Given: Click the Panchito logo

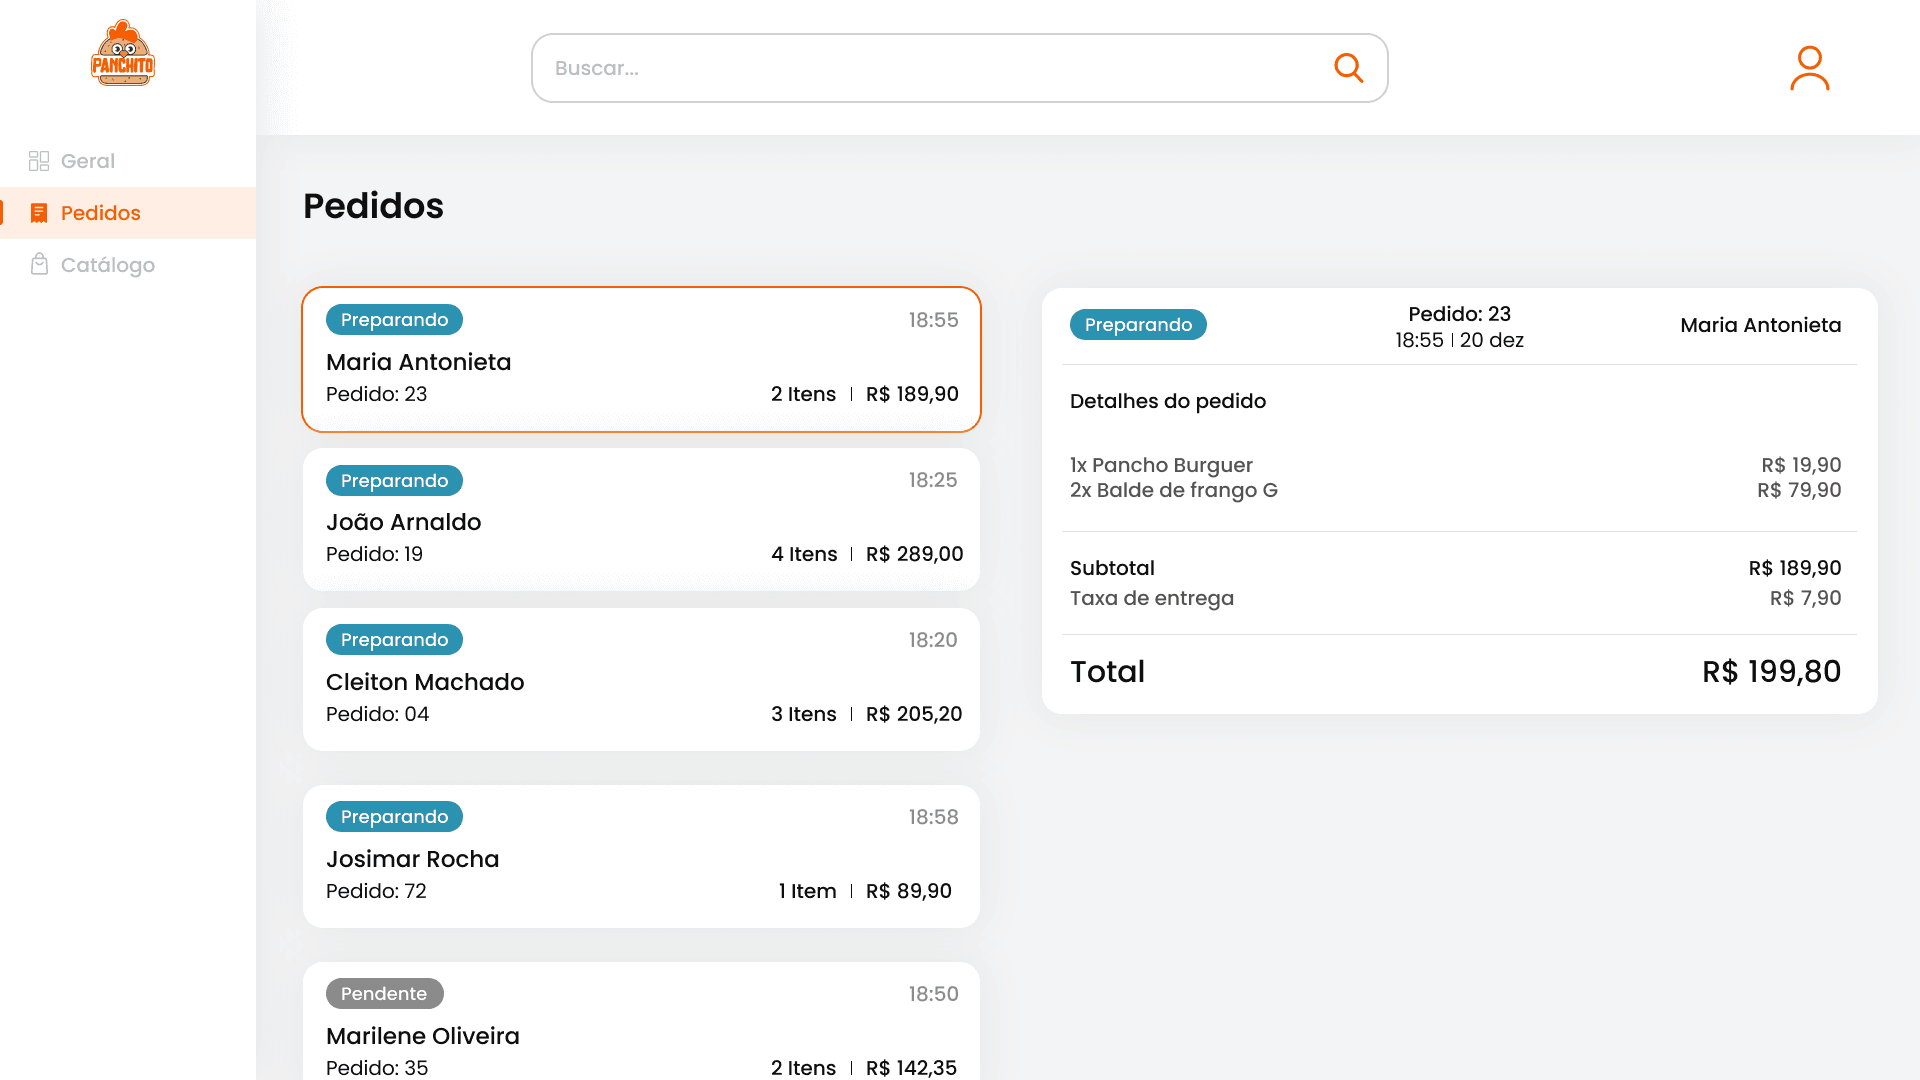Looking at the screenshot, I should (123, 54).
